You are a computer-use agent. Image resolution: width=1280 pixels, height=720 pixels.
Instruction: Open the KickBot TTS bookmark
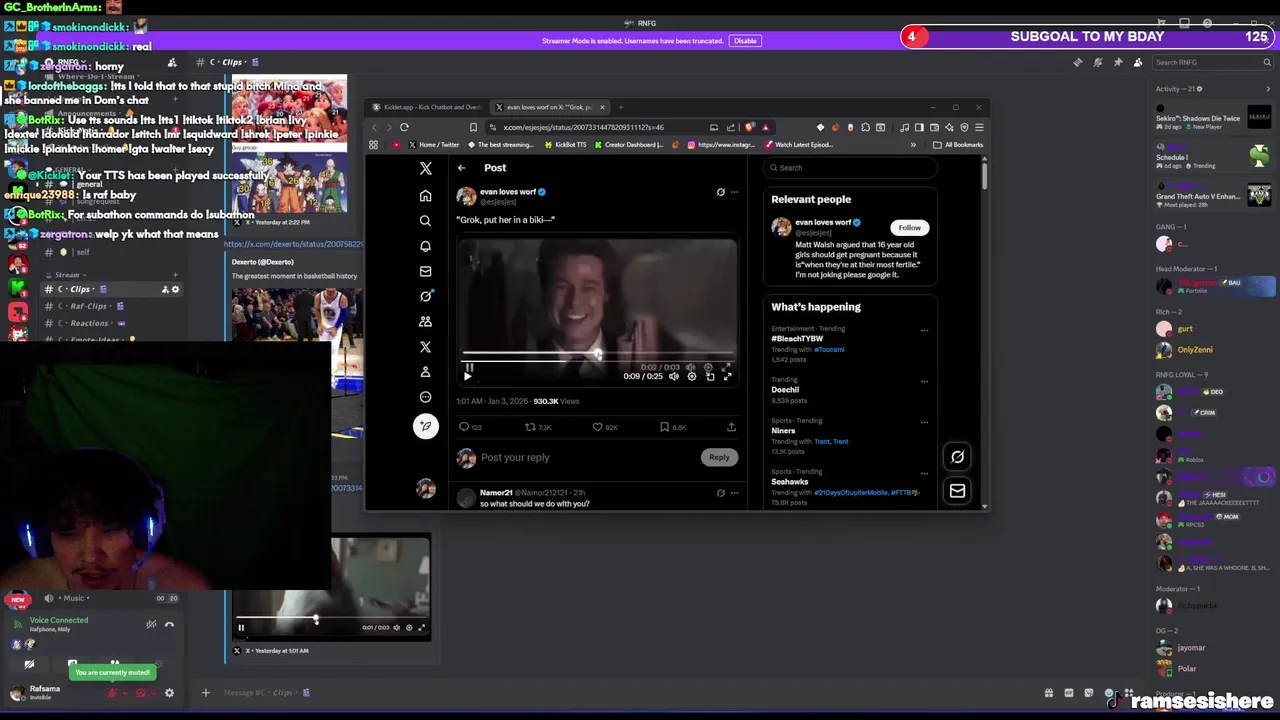(x=565, y=145)
